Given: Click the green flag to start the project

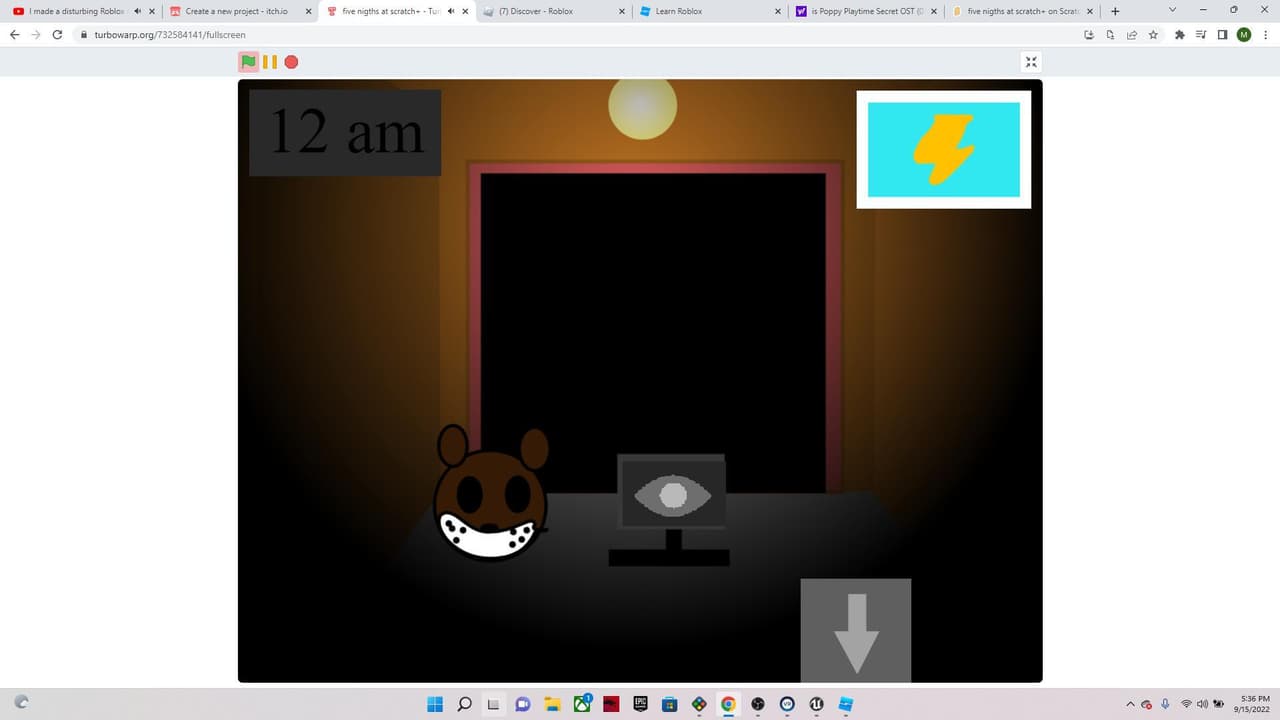Looking at the screenshot, I should coord(248,62).
